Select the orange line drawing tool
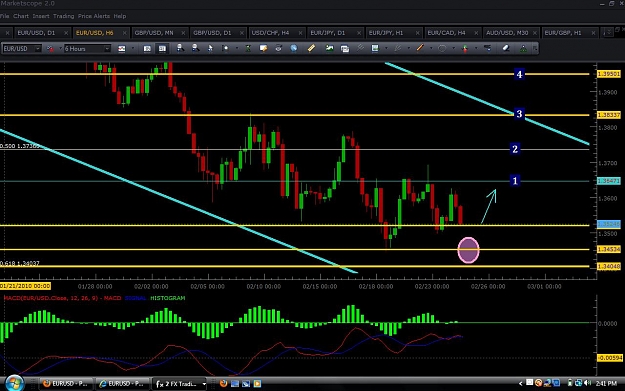Image resolution: width=625 pixels, height=391 pixels. [420, 48]
